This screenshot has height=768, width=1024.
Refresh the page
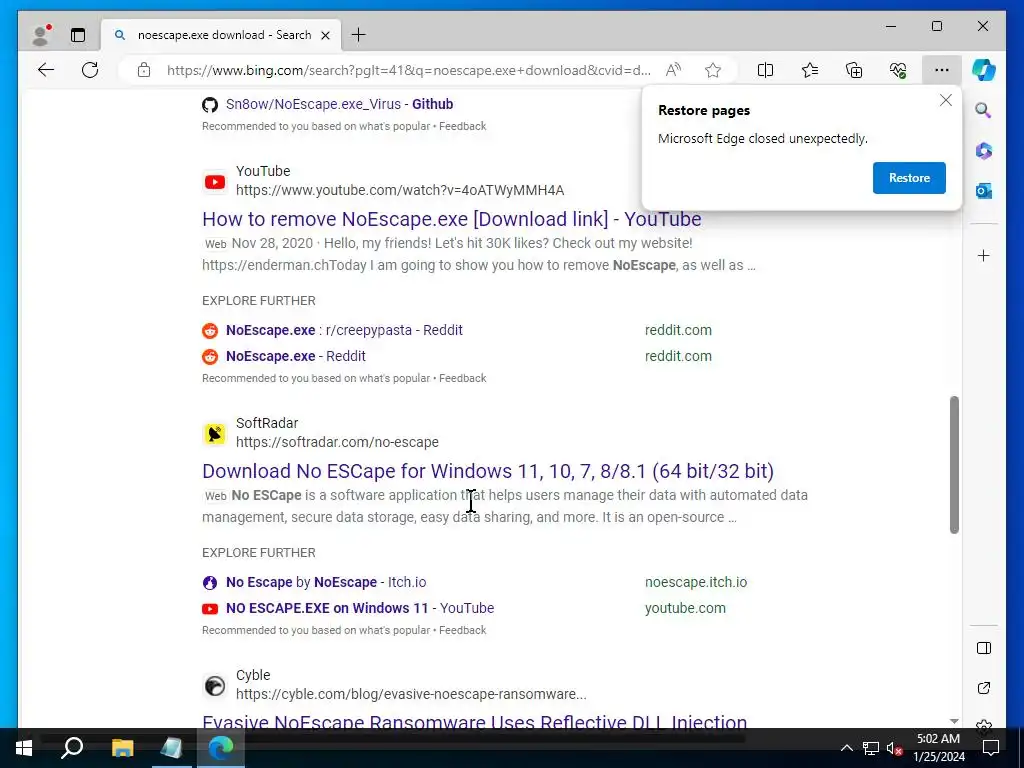click(x=90, y=70)
